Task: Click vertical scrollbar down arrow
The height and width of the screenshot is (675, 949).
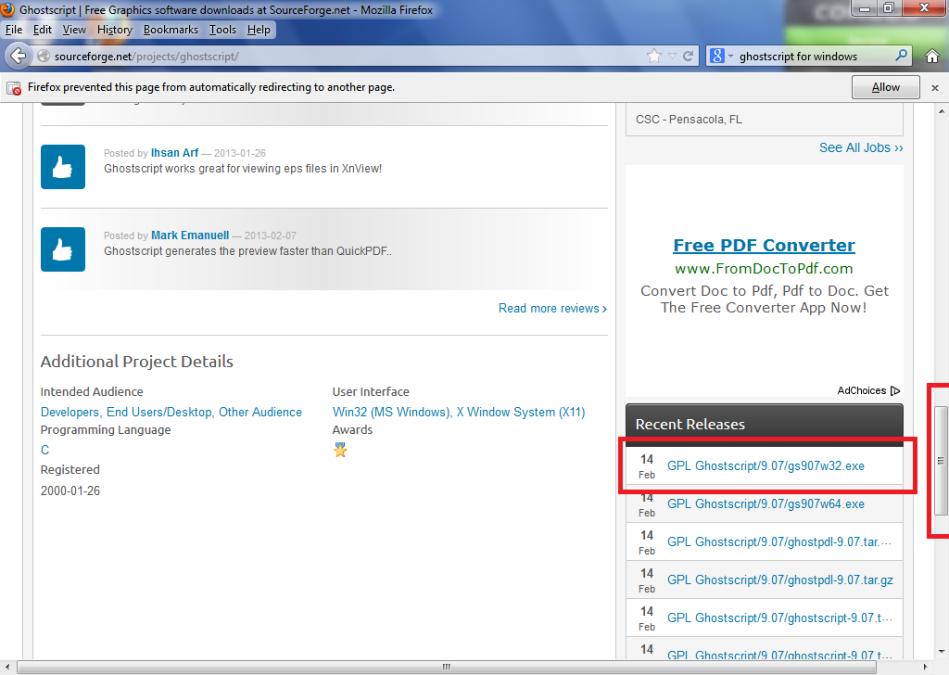Action: (x=941, y=652)
